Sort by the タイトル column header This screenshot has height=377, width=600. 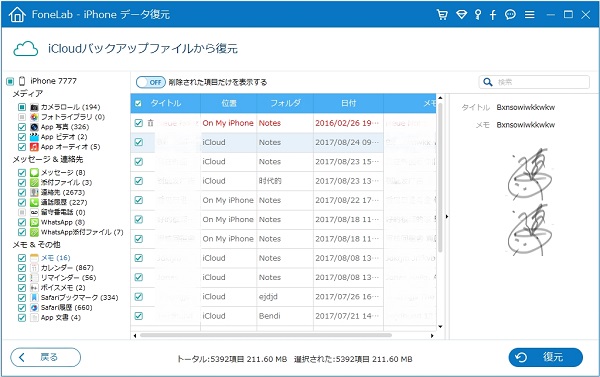(x=166, y=103)
